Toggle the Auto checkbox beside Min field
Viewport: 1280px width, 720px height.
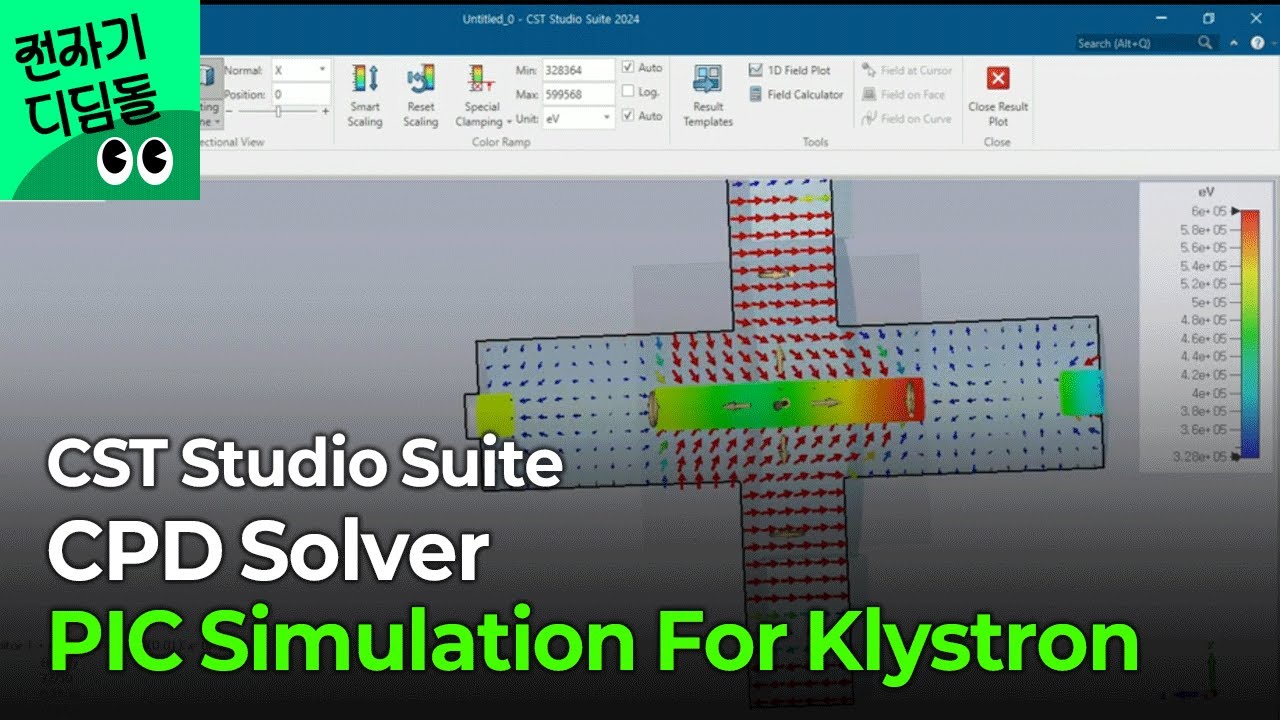pyautogui.click(x=627, y=67)
